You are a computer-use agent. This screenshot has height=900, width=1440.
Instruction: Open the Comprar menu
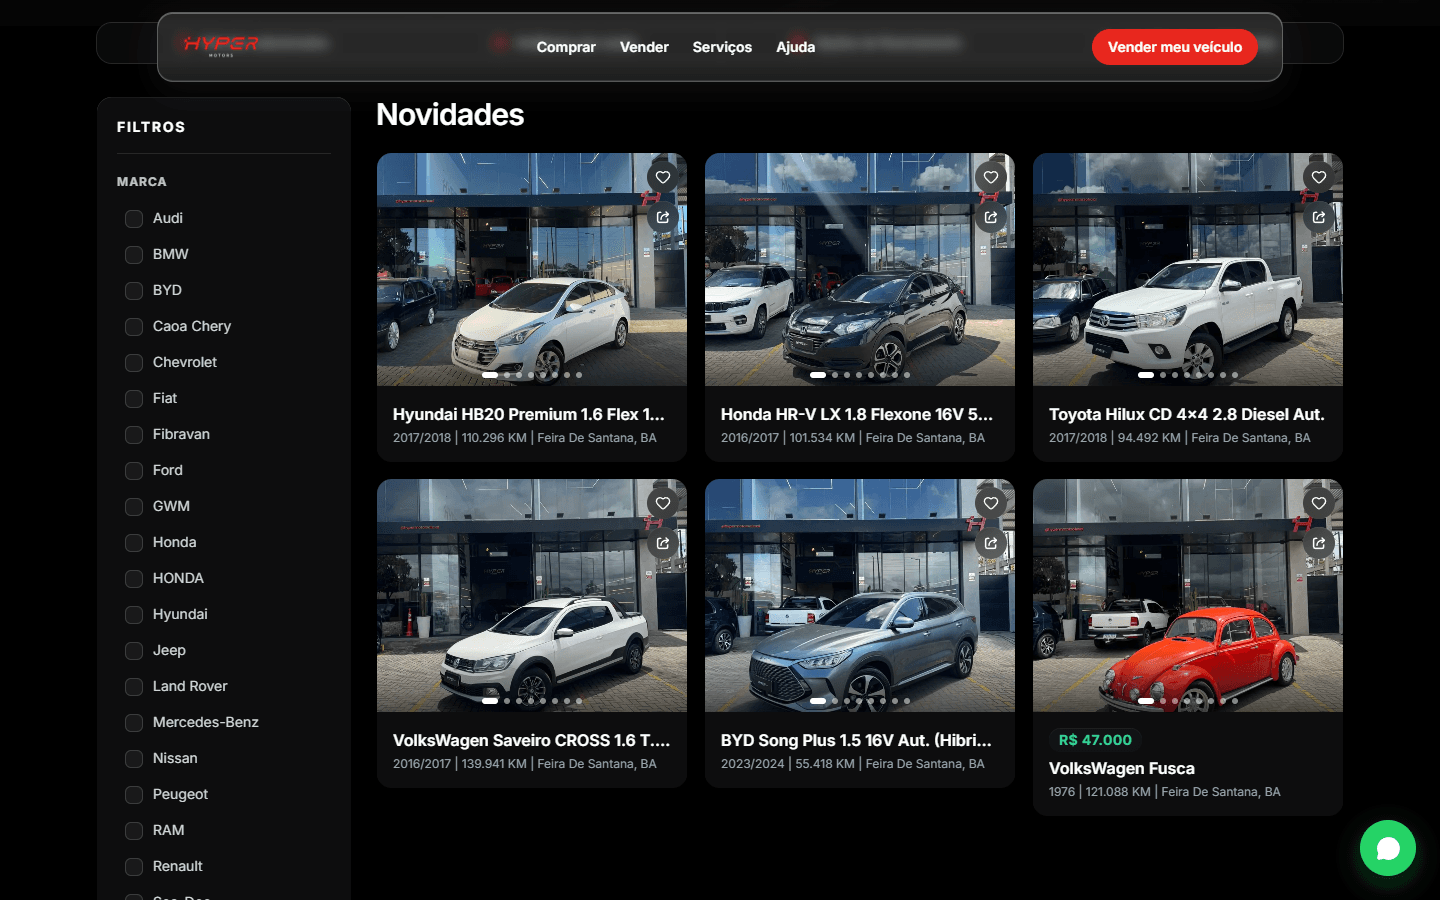[566, 47]
